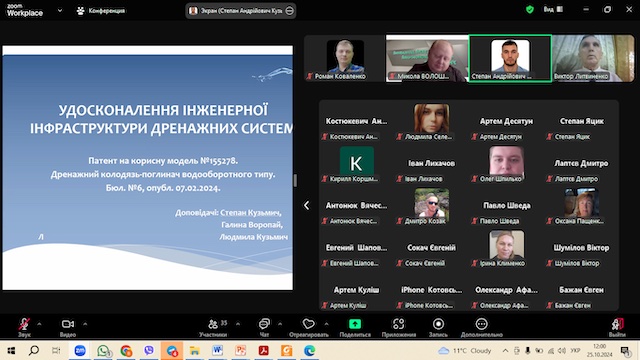The width and height of the screenshot is (640, 360).
Task: Click the shared presentation slide title
Action: (162, 119)
